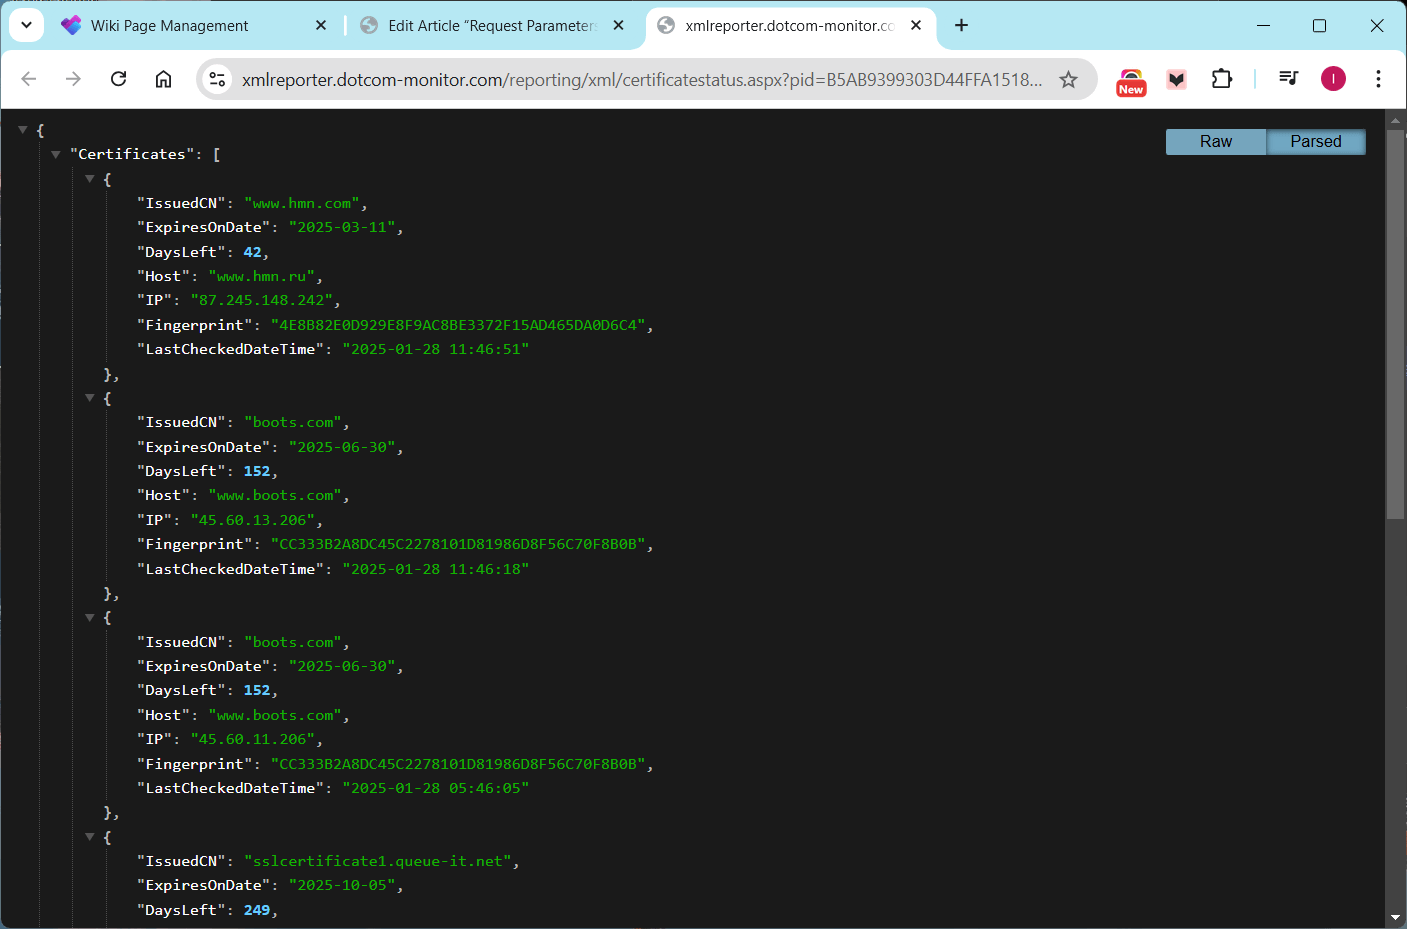Click "sslcertificate1.queue-it.net" value
The height and width of the screenshot is (929, 1407).
pos(378,861)
